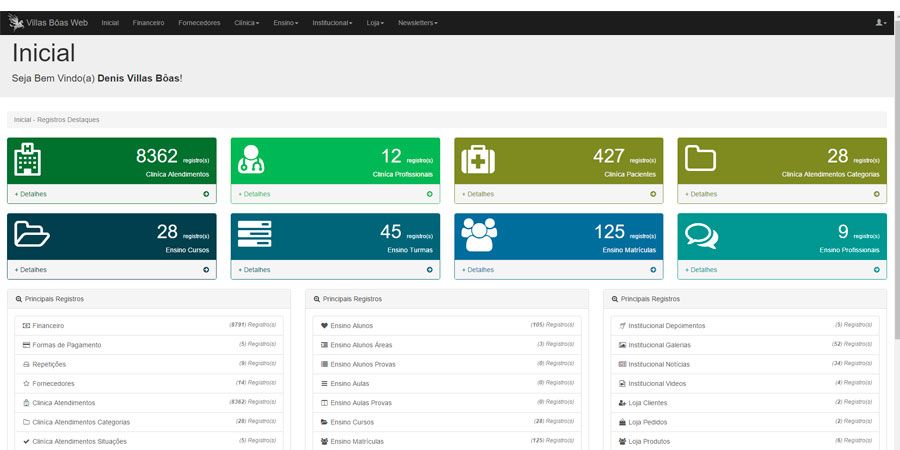Click the open folder icon on Ensino Cursos
Screen dimensions: 900x450
(x=32, y=235)
